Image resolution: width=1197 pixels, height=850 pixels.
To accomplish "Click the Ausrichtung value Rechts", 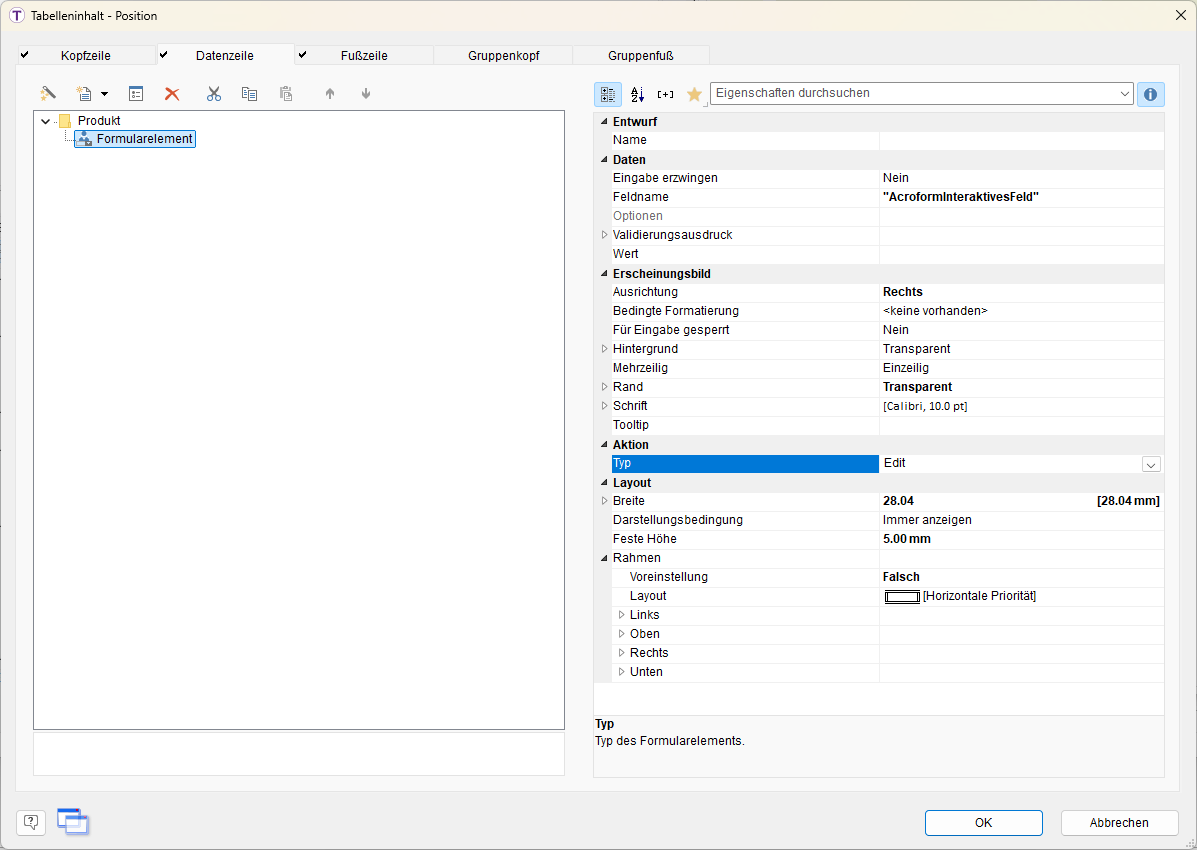I will coord(902,292).
